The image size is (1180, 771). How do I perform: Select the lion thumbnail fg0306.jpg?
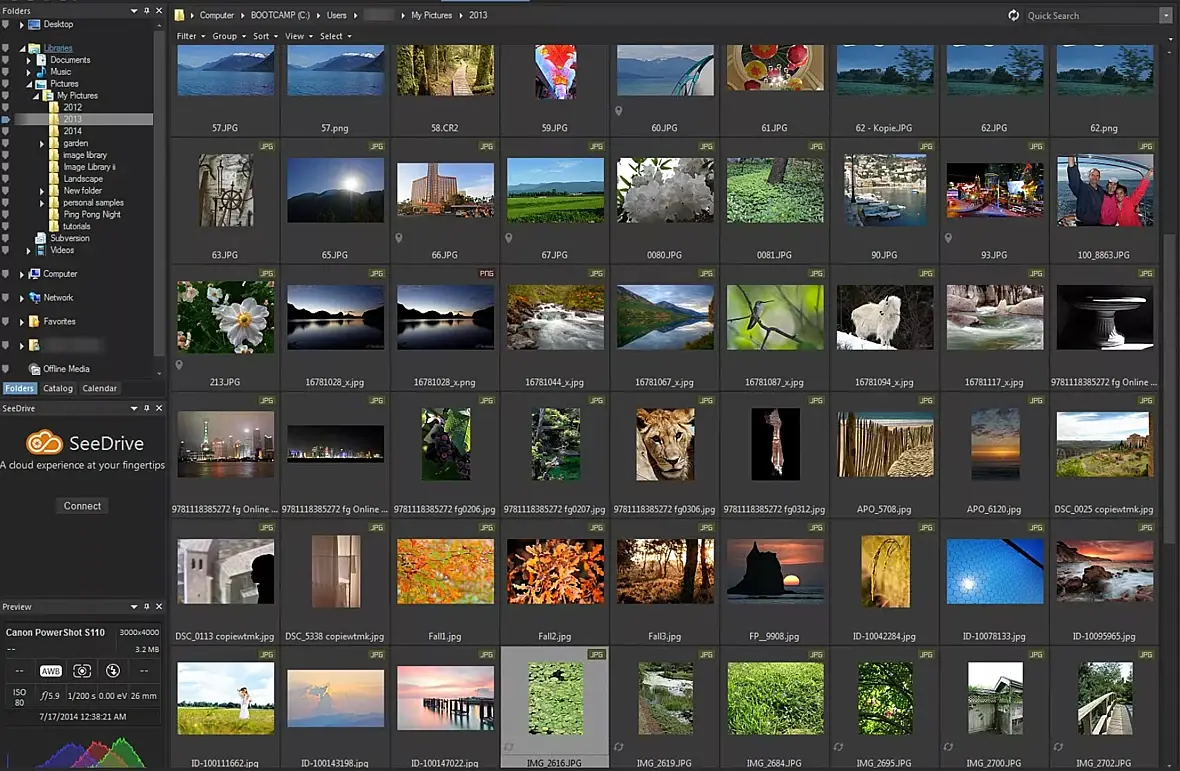(x=665, y=444)
